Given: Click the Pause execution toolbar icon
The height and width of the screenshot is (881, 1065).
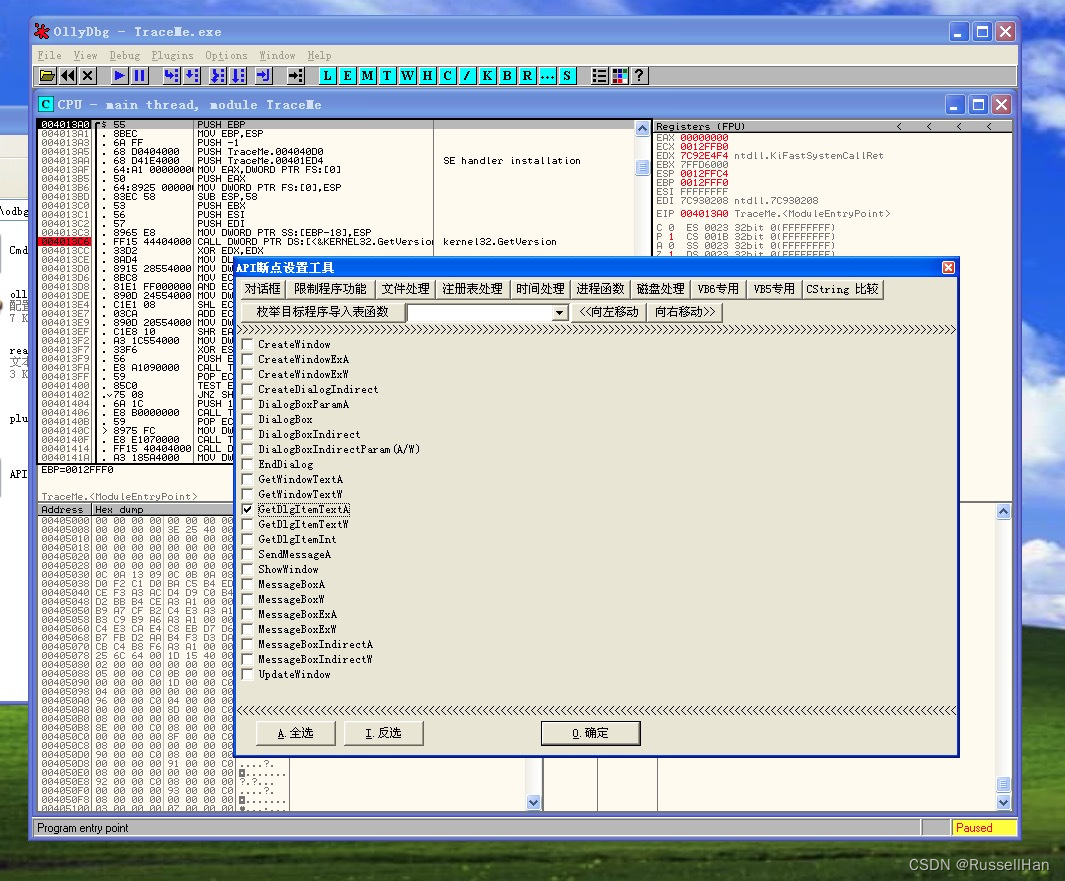Looking at the screenshot, I should point(139,76).
